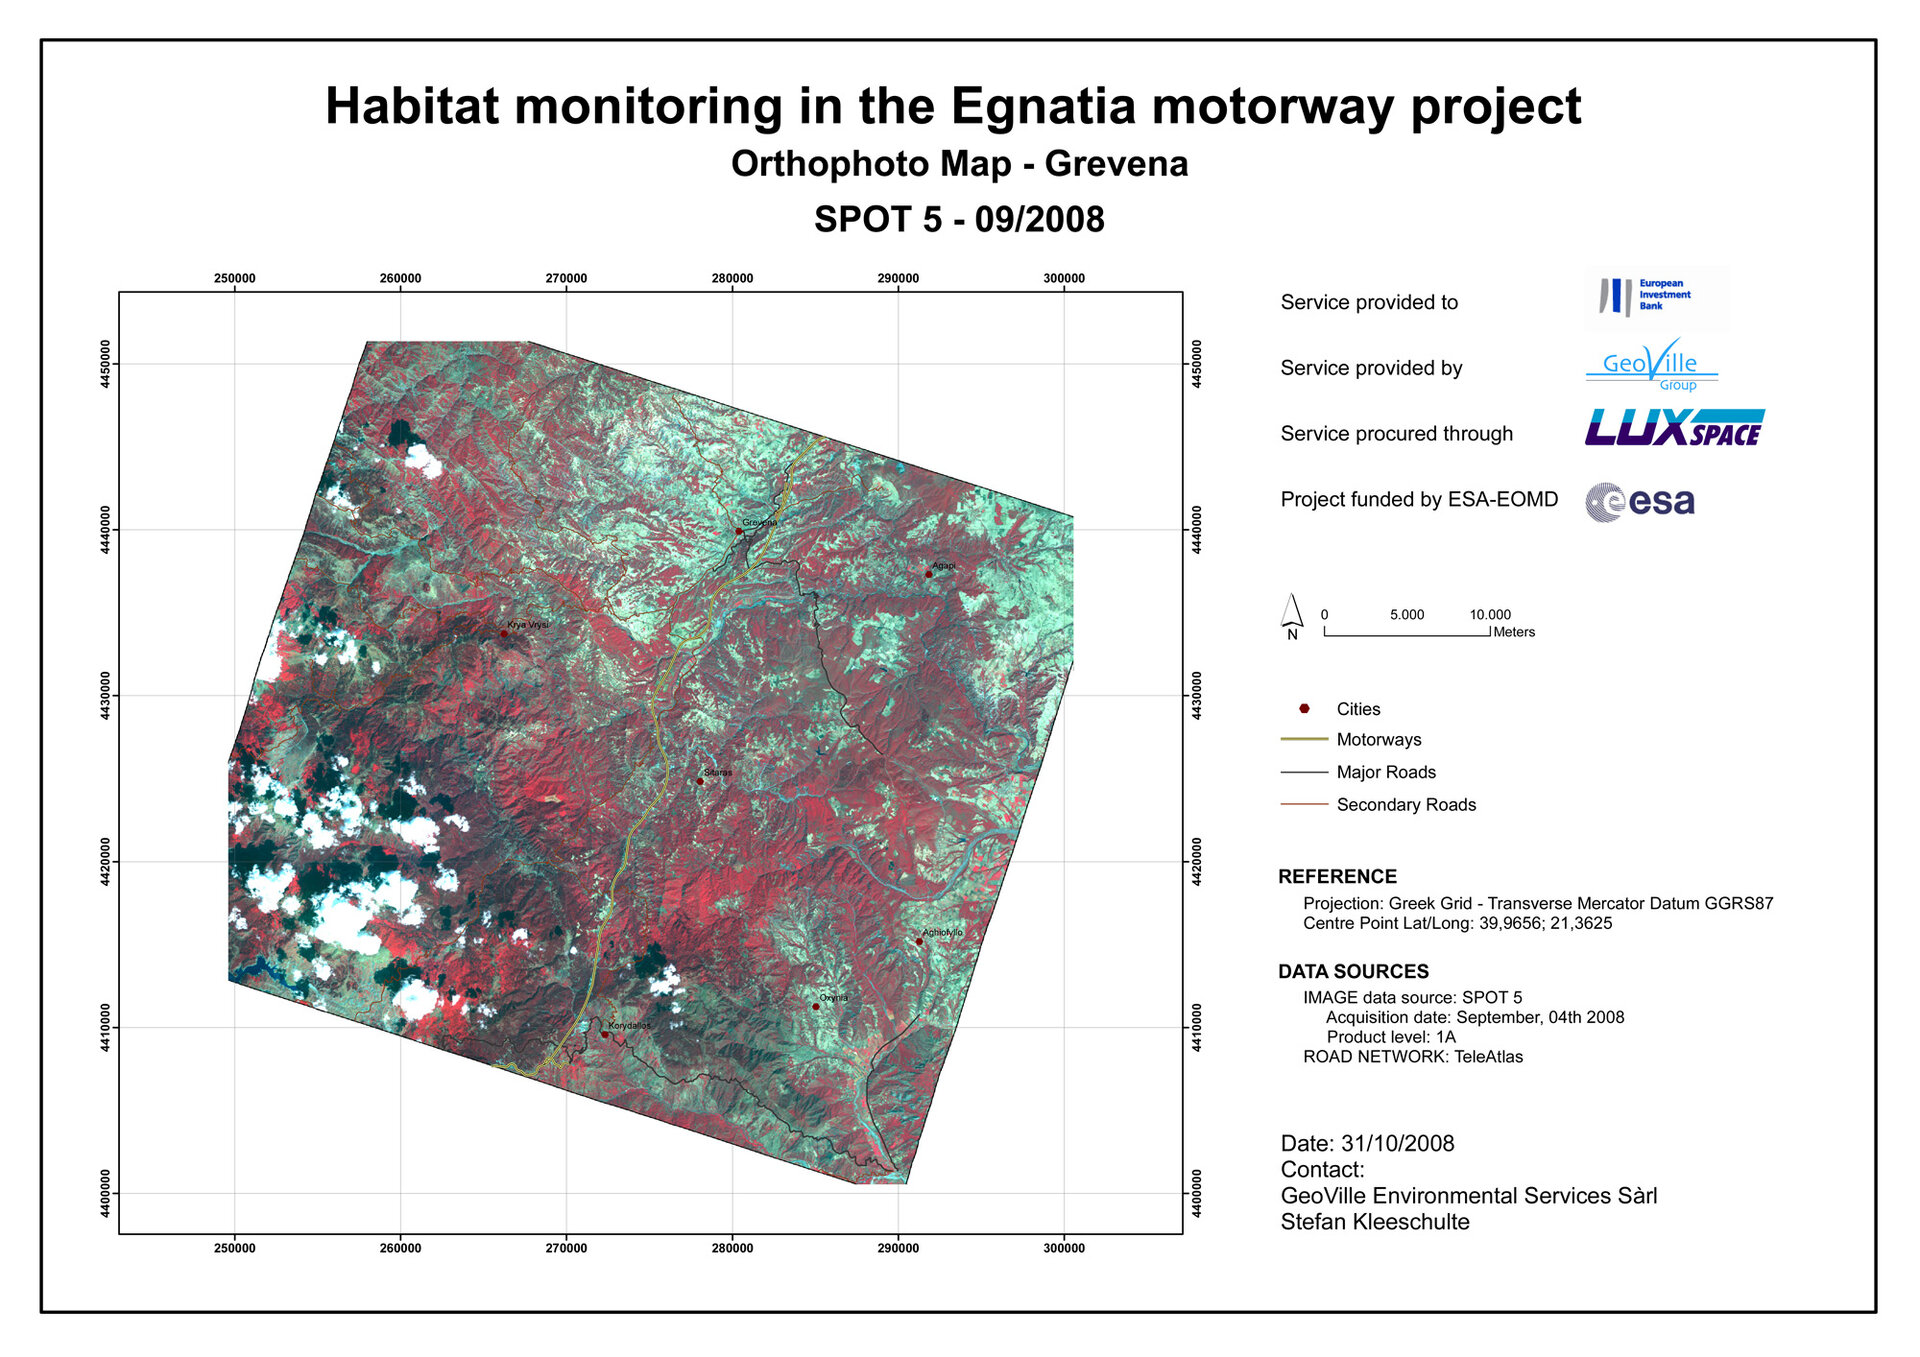
Task: Click the '250000' label on top axis
Action: point(235,278)
